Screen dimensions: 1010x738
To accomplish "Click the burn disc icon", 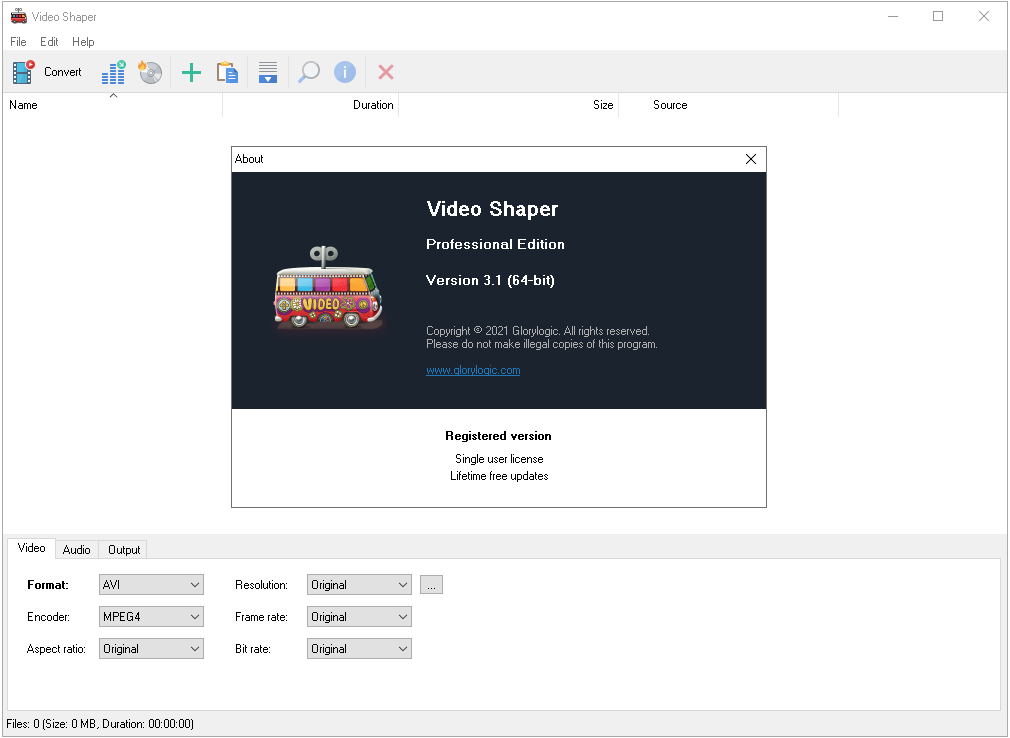I will (150, 72).
